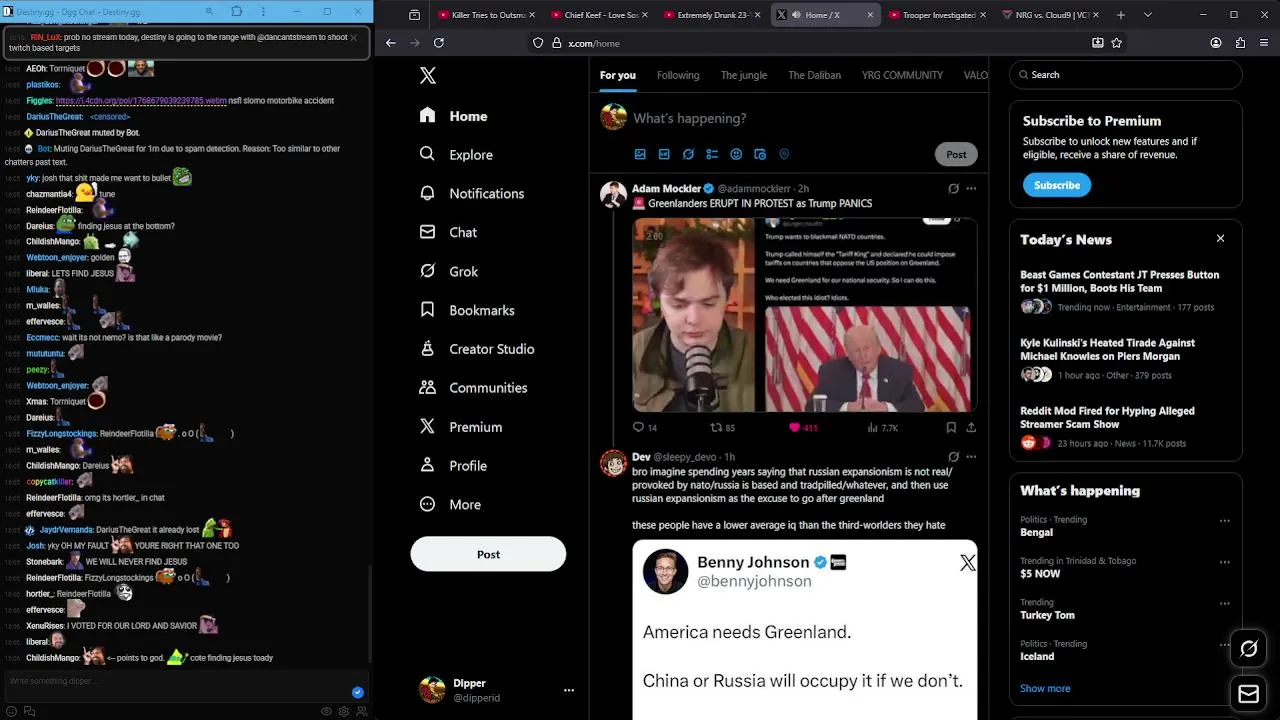Open the 4cdn link posted by Figgles
The image size is (1280, 720).
(x=141, y=101)
